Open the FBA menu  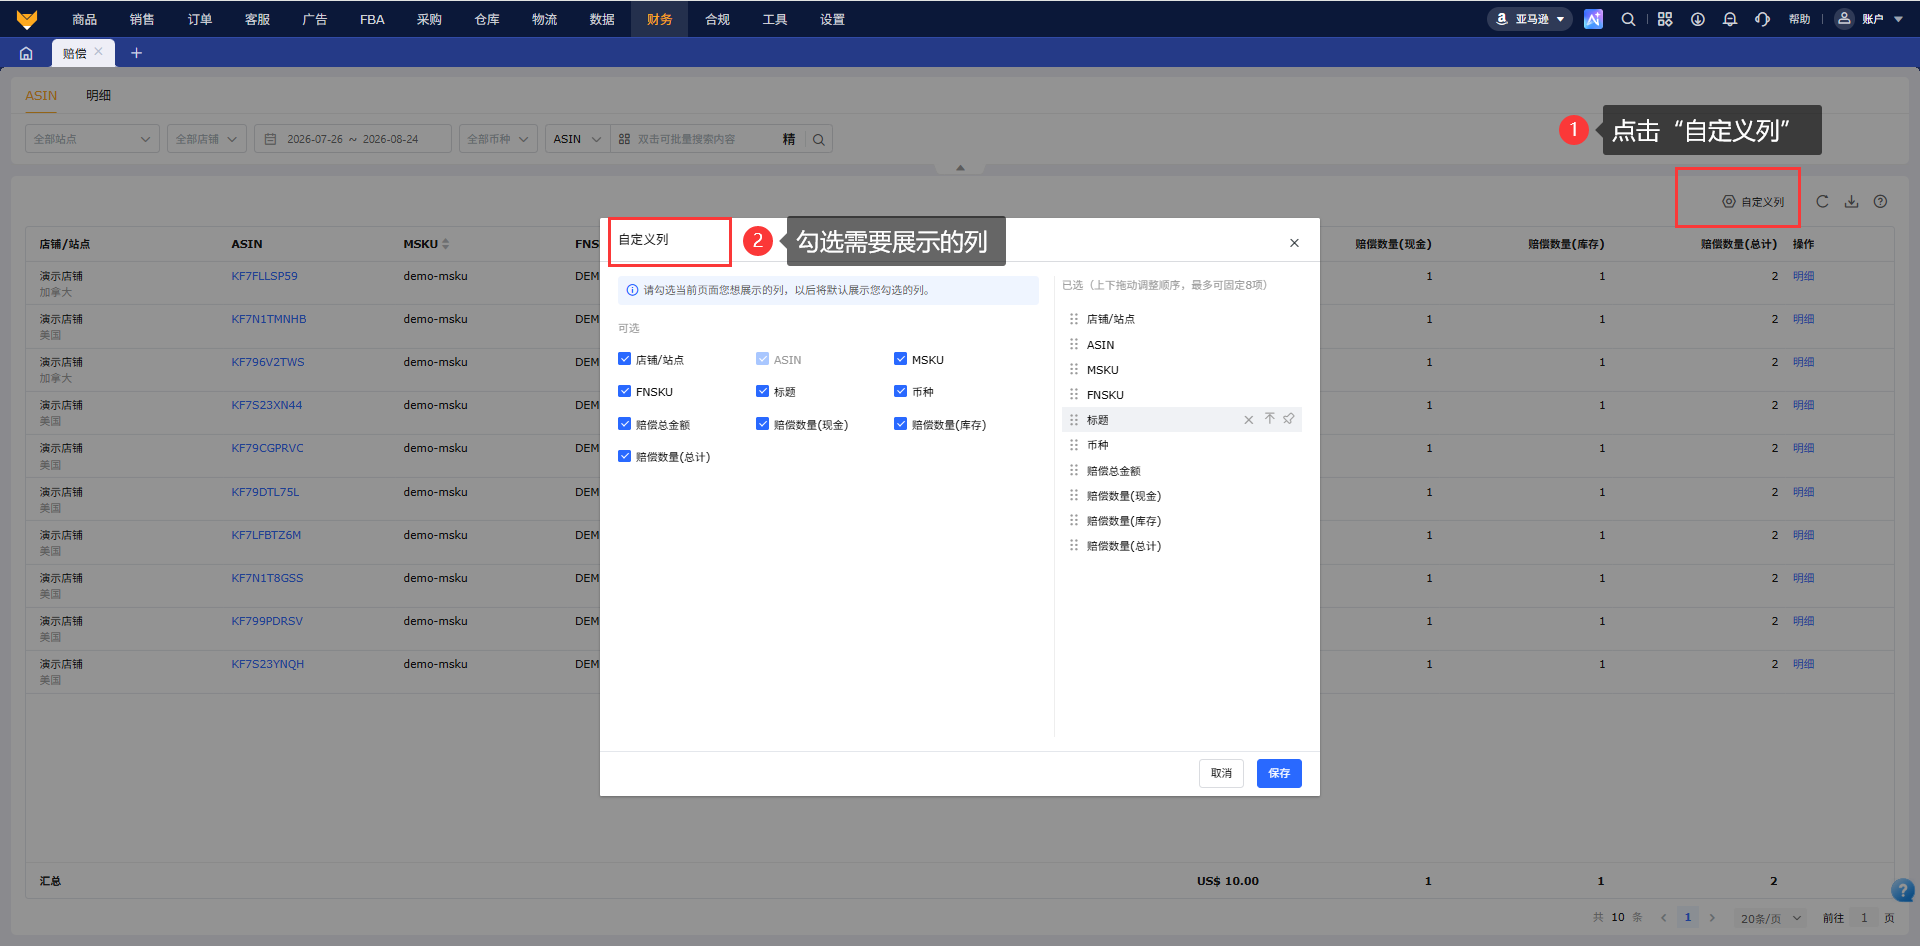click(x=372, y=19)
